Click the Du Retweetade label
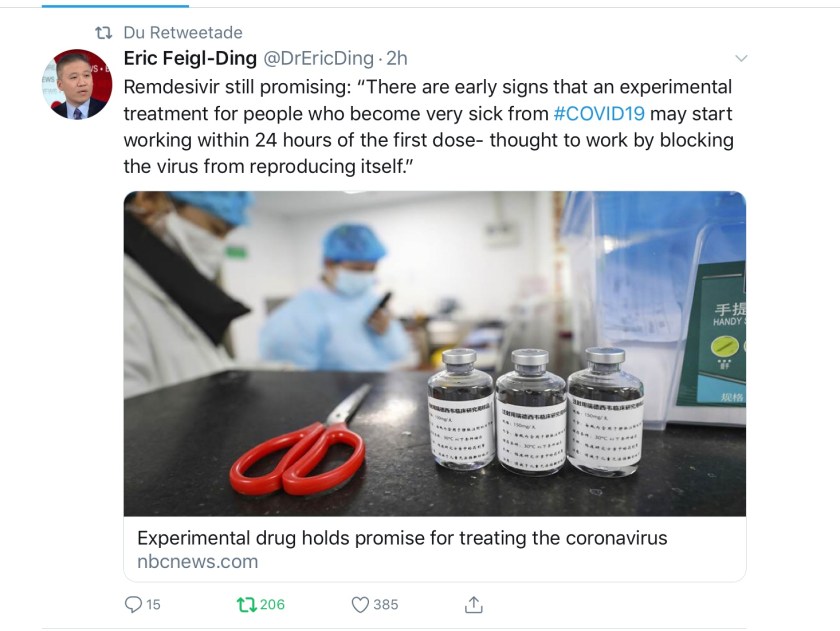This screenshot has width=840, height=631. [183, 33]
